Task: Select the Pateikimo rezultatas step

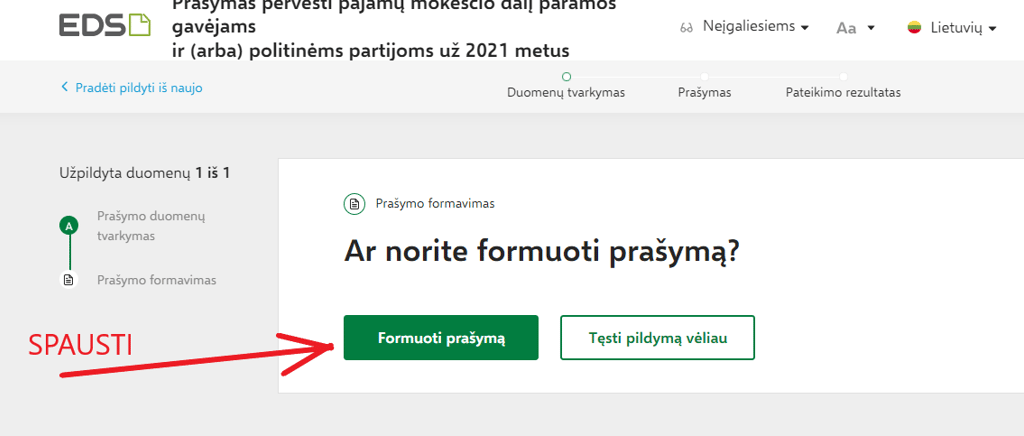Action: pyautogui.click(x=843, y=86)
